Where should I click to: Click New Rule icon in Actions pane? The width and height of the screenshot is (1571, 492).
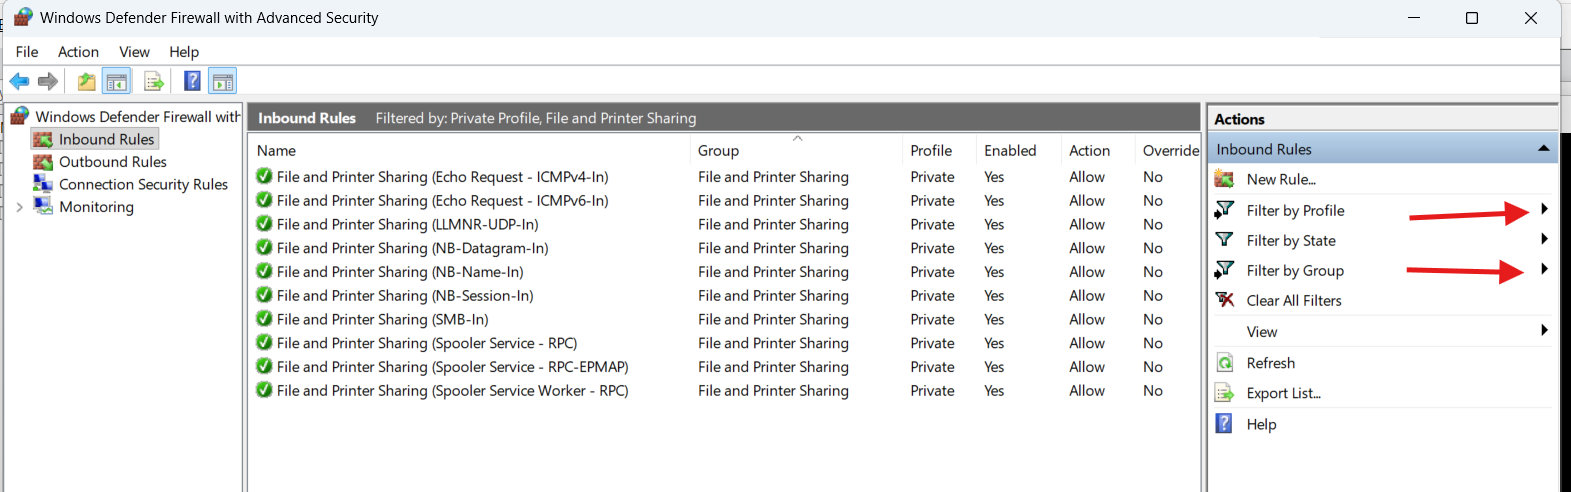coord(1224,179)
